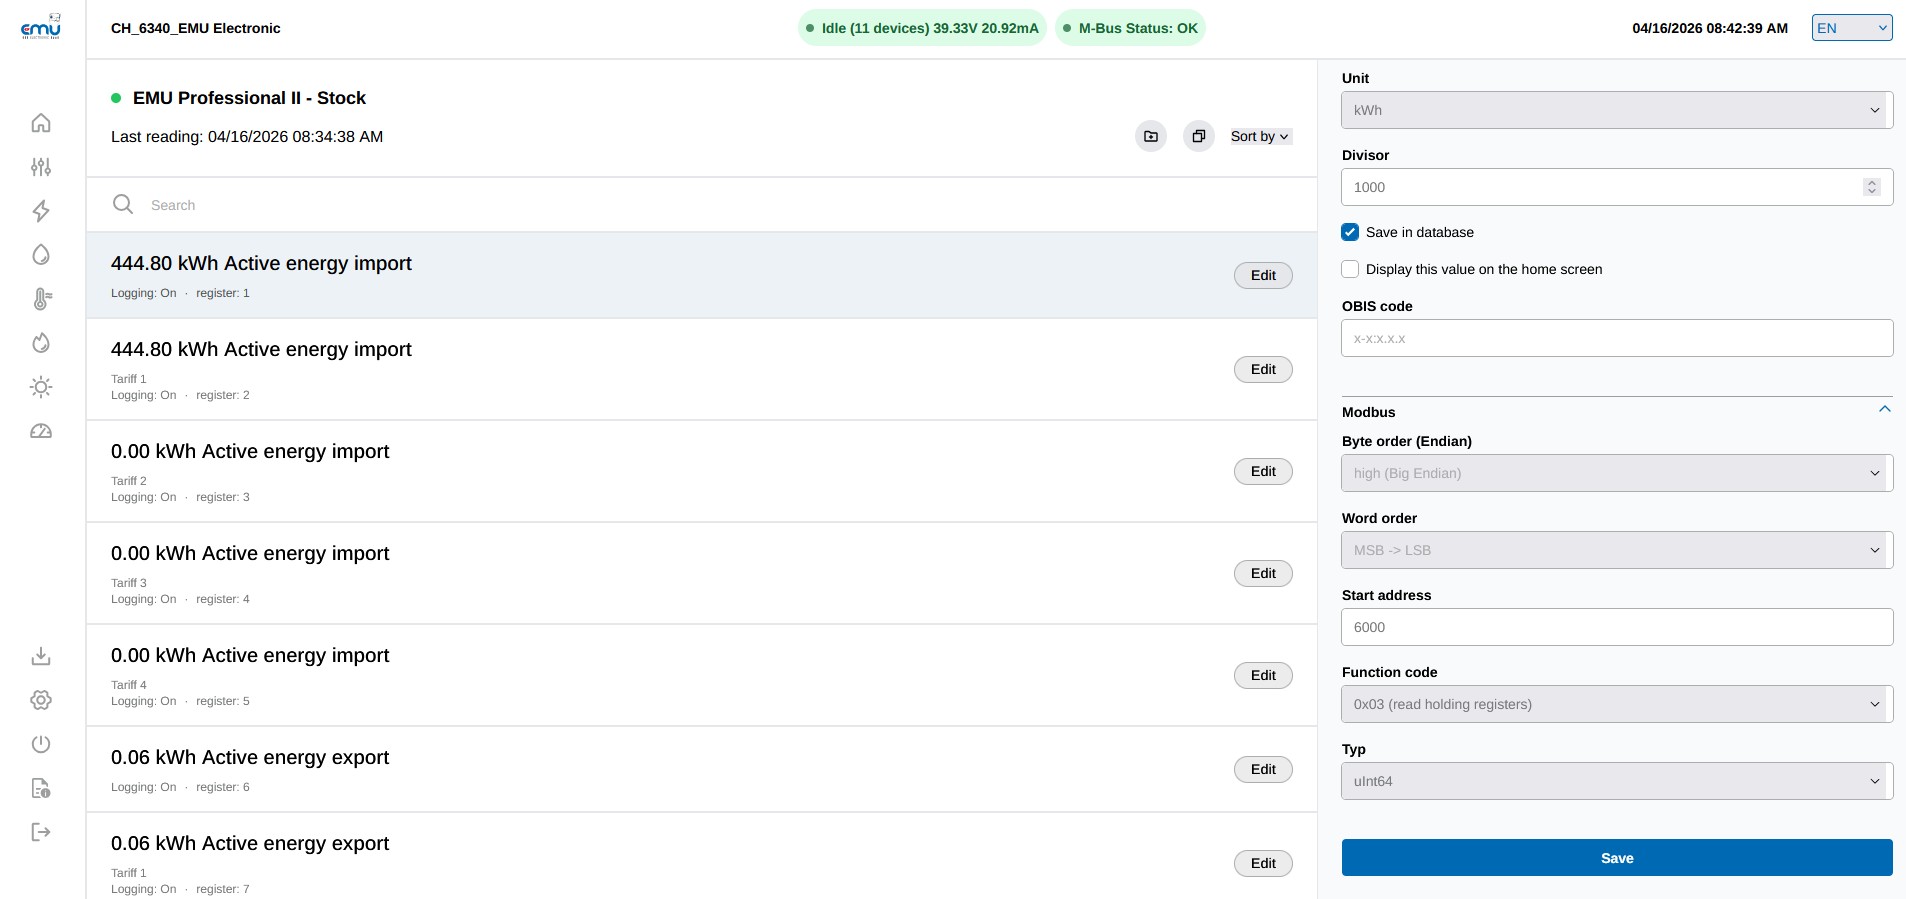Click the power icon in the sidebar

[x=41, y=744]
